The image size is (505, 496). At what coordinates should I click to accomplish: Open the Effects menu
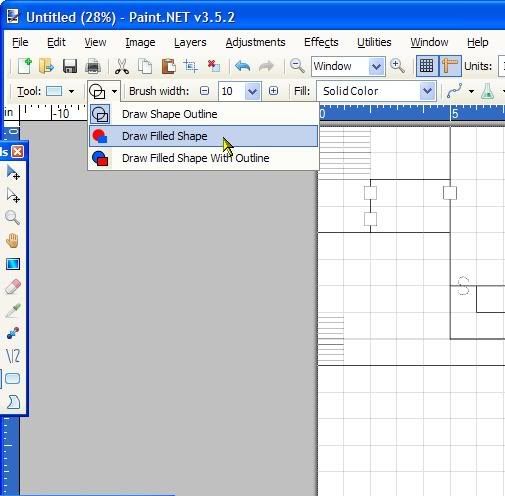pos(321,42)
